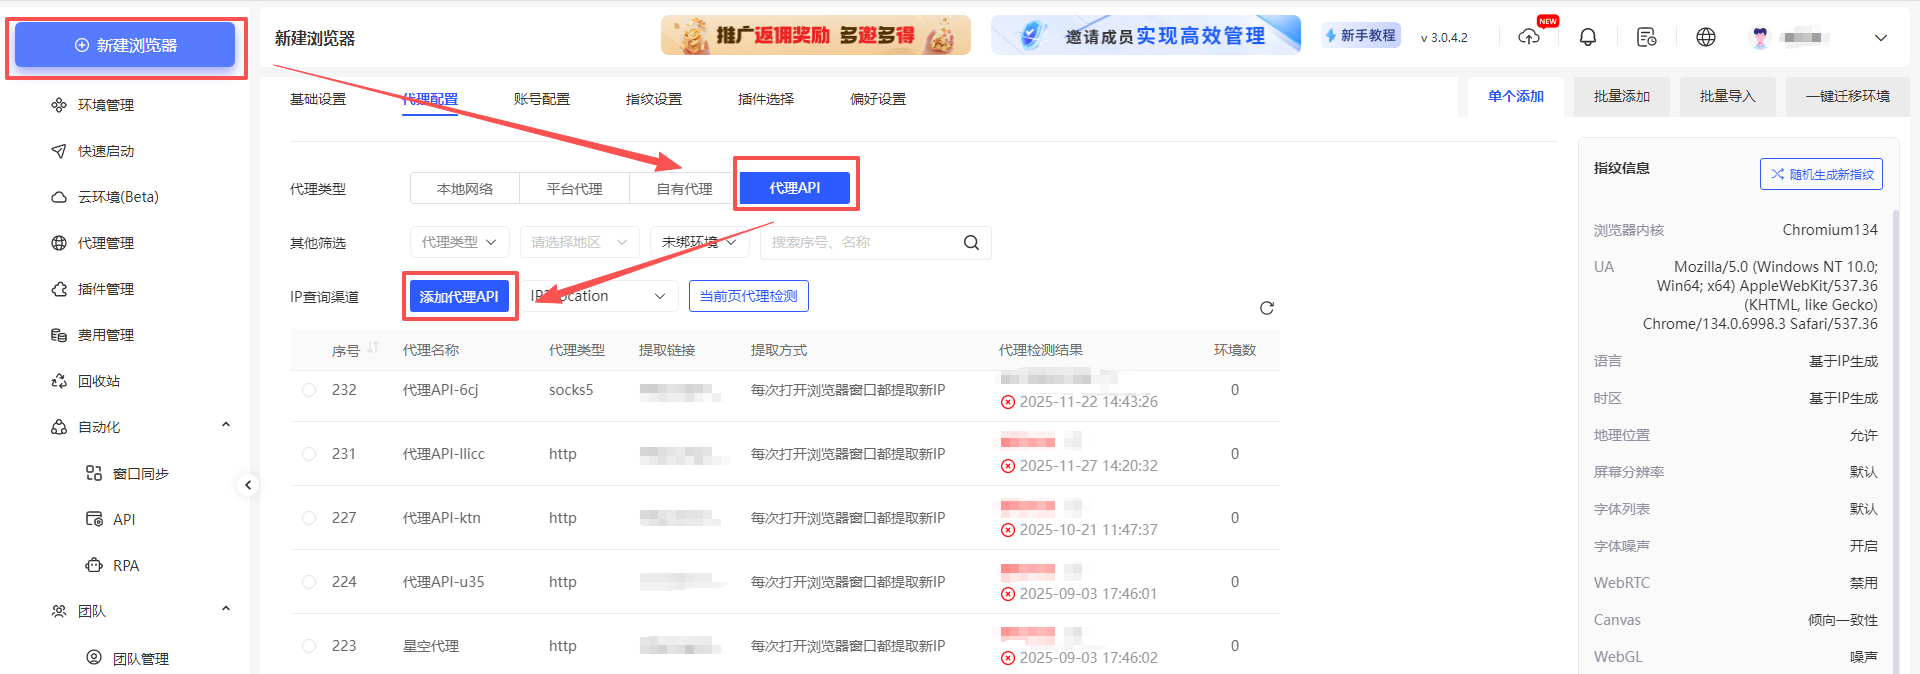Collapse the sidebar with arrow handle
Screen dimensions: 1920x674
tap(248, 485)
